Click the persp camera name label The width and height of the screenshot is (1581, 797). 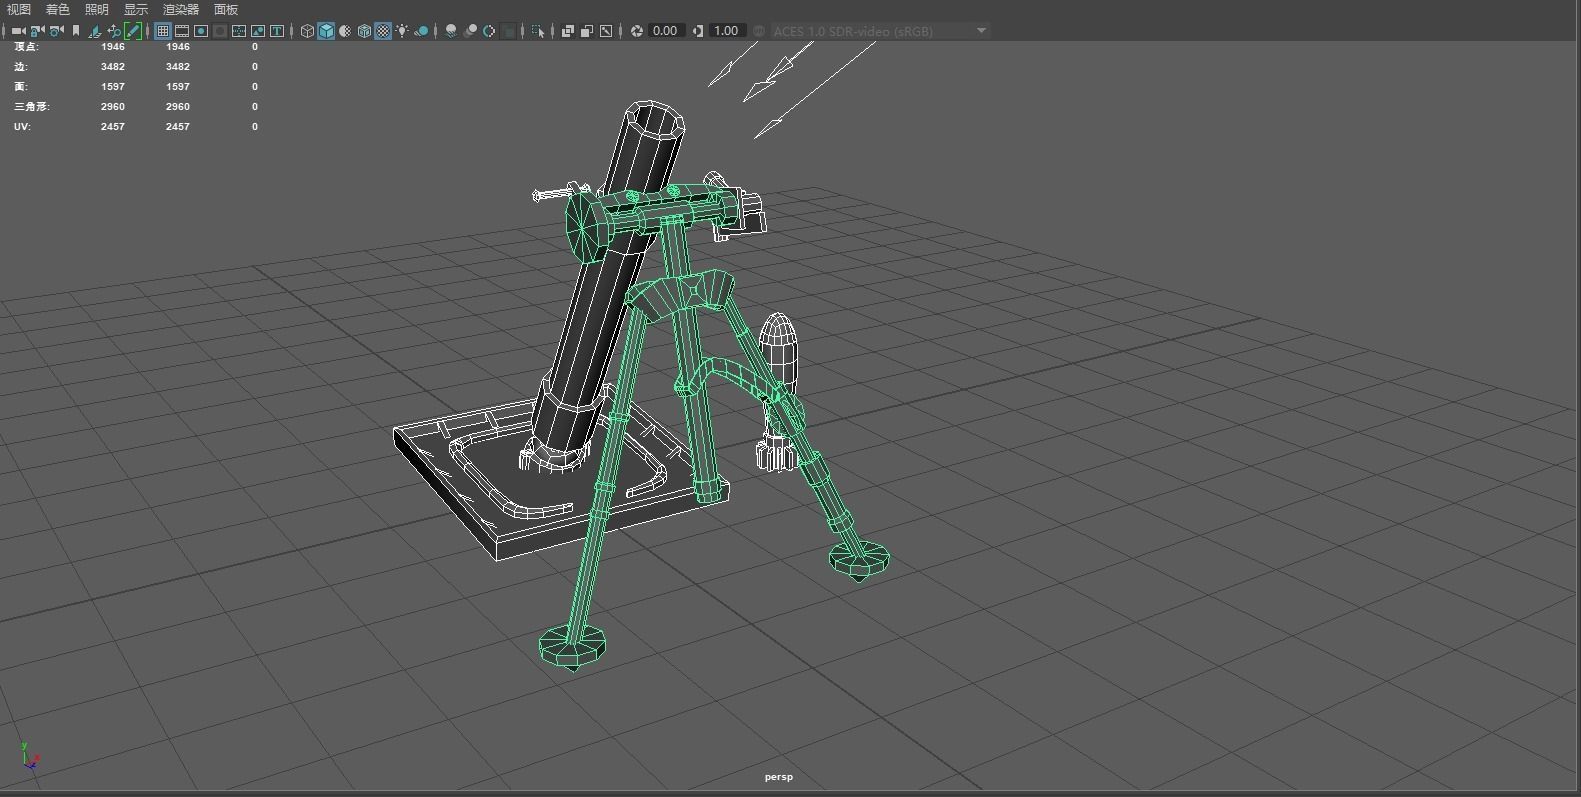click(779, 777)
